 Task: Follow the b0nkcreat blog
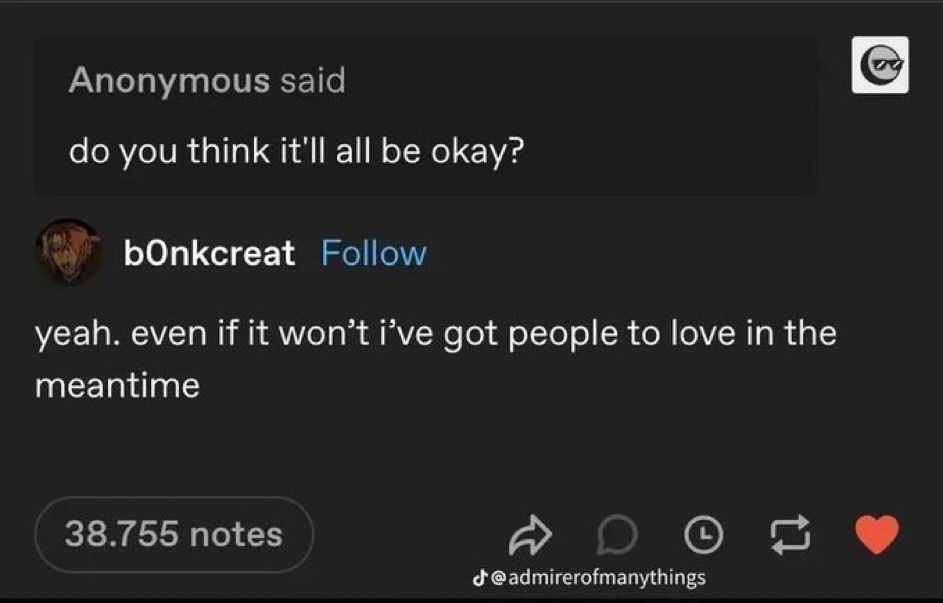click(x=373, y=253)
